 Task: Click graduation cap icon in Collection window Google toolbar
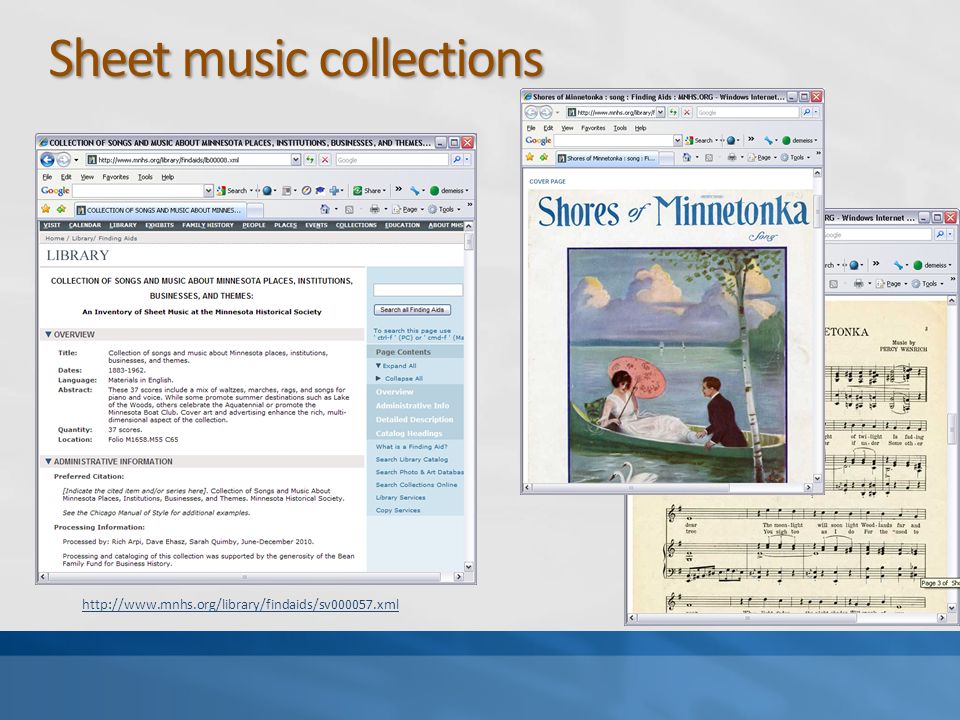320,190
